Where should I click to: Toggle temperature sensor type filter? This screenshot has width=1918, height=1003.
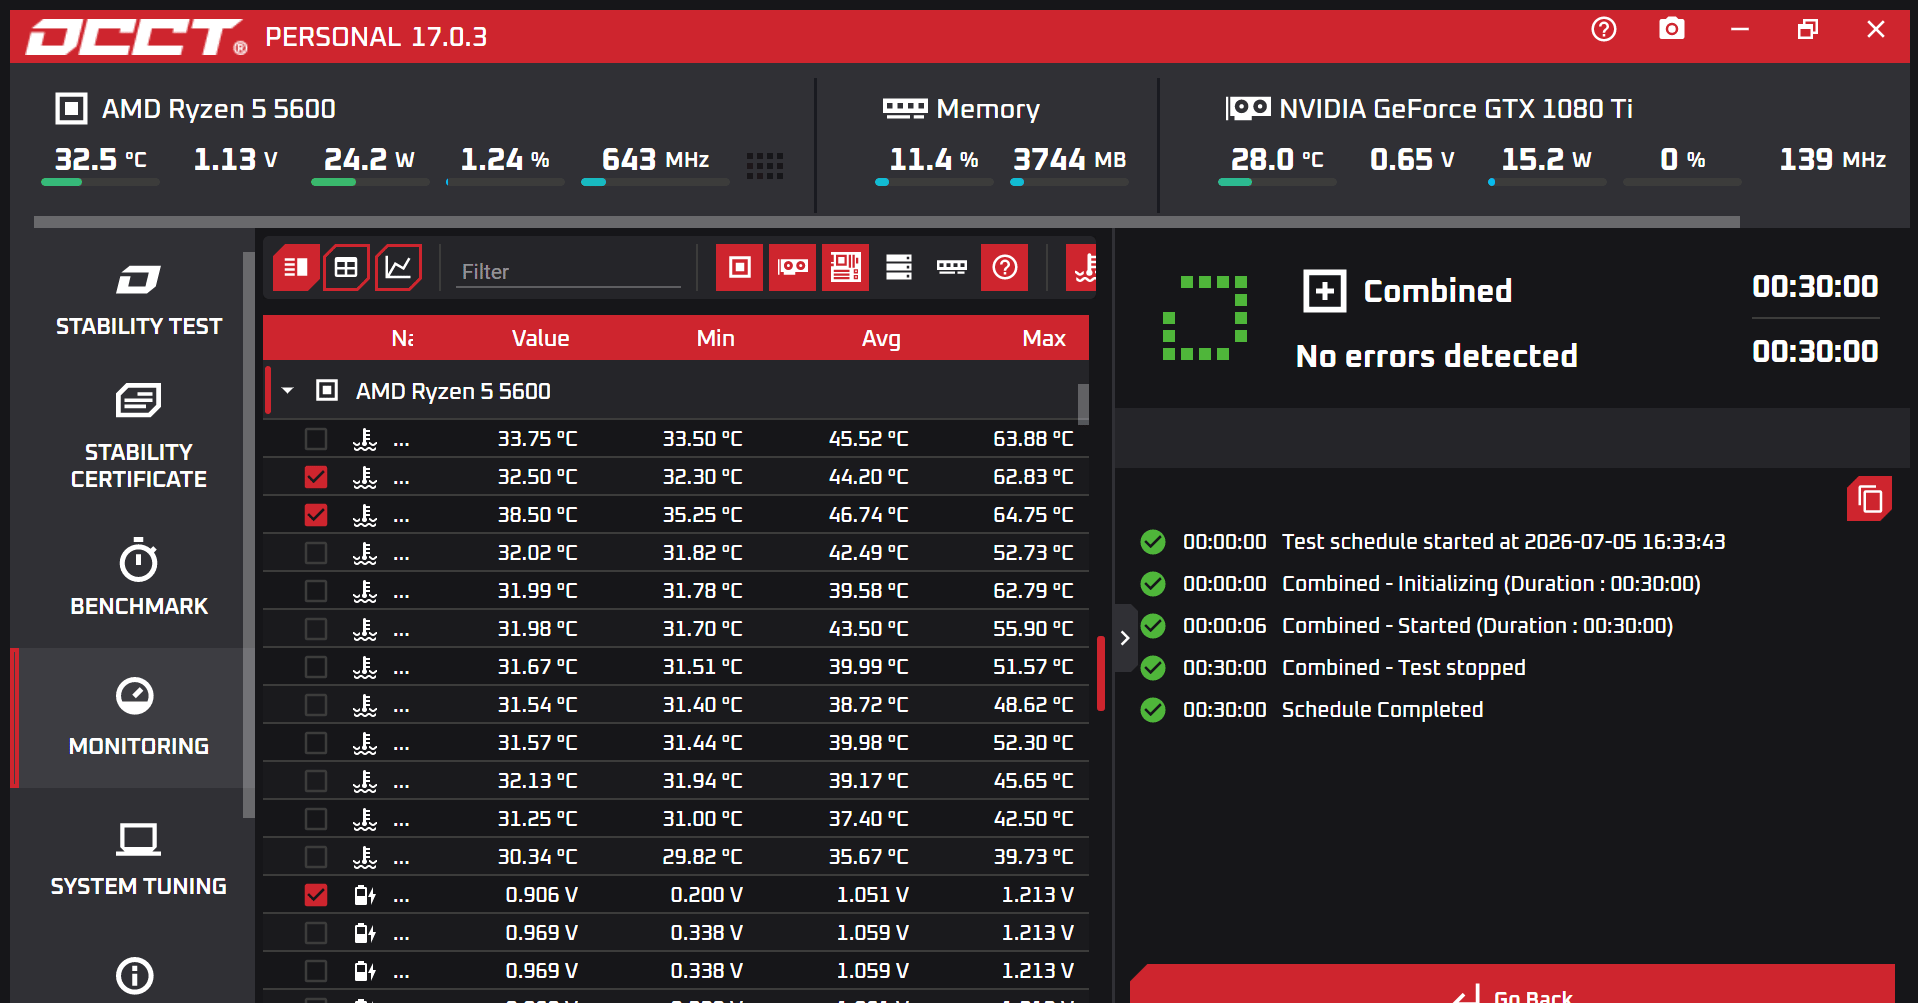pyautogui.click(x=1082, y=267)
